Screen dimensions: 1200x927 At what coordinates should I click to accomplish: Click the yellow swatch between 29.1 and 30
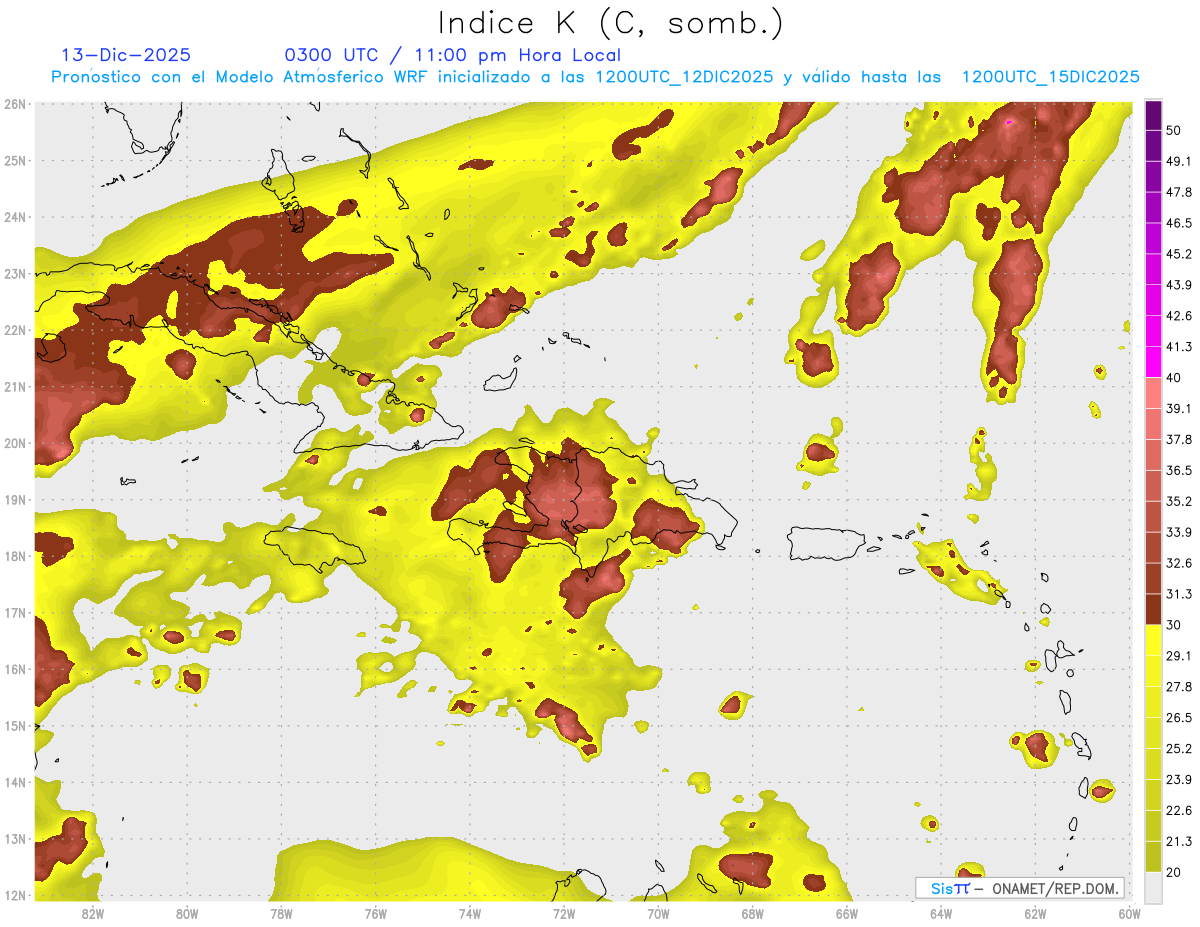click(x=1153, y=640)
